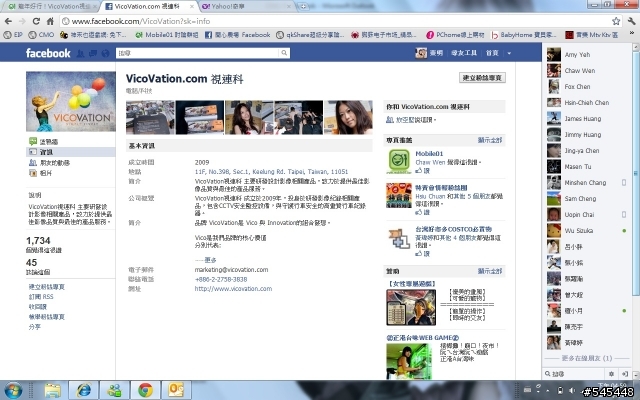Click the 建立粉絲專頁 button at top right
Viewport: 640px width, 400px height.
(x=482, y=78)
